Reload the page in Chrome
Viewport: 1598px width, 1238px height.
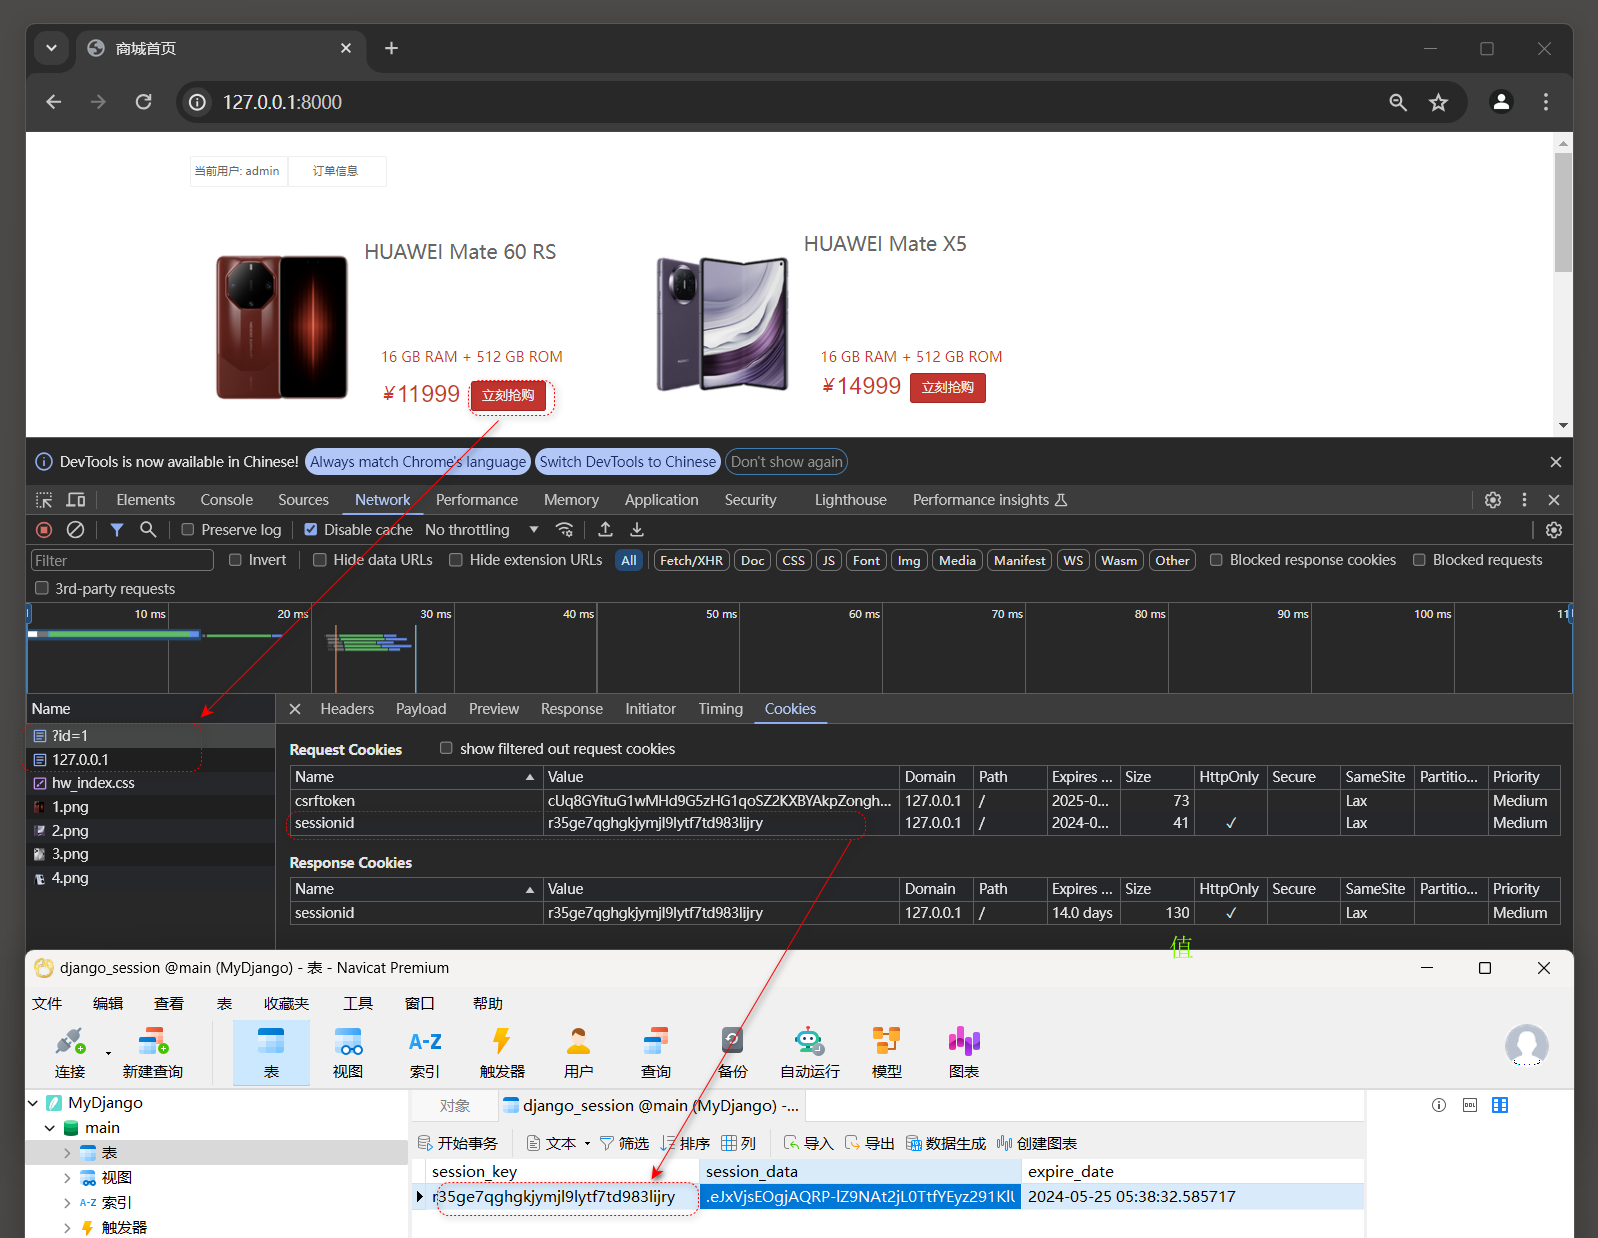143,102
